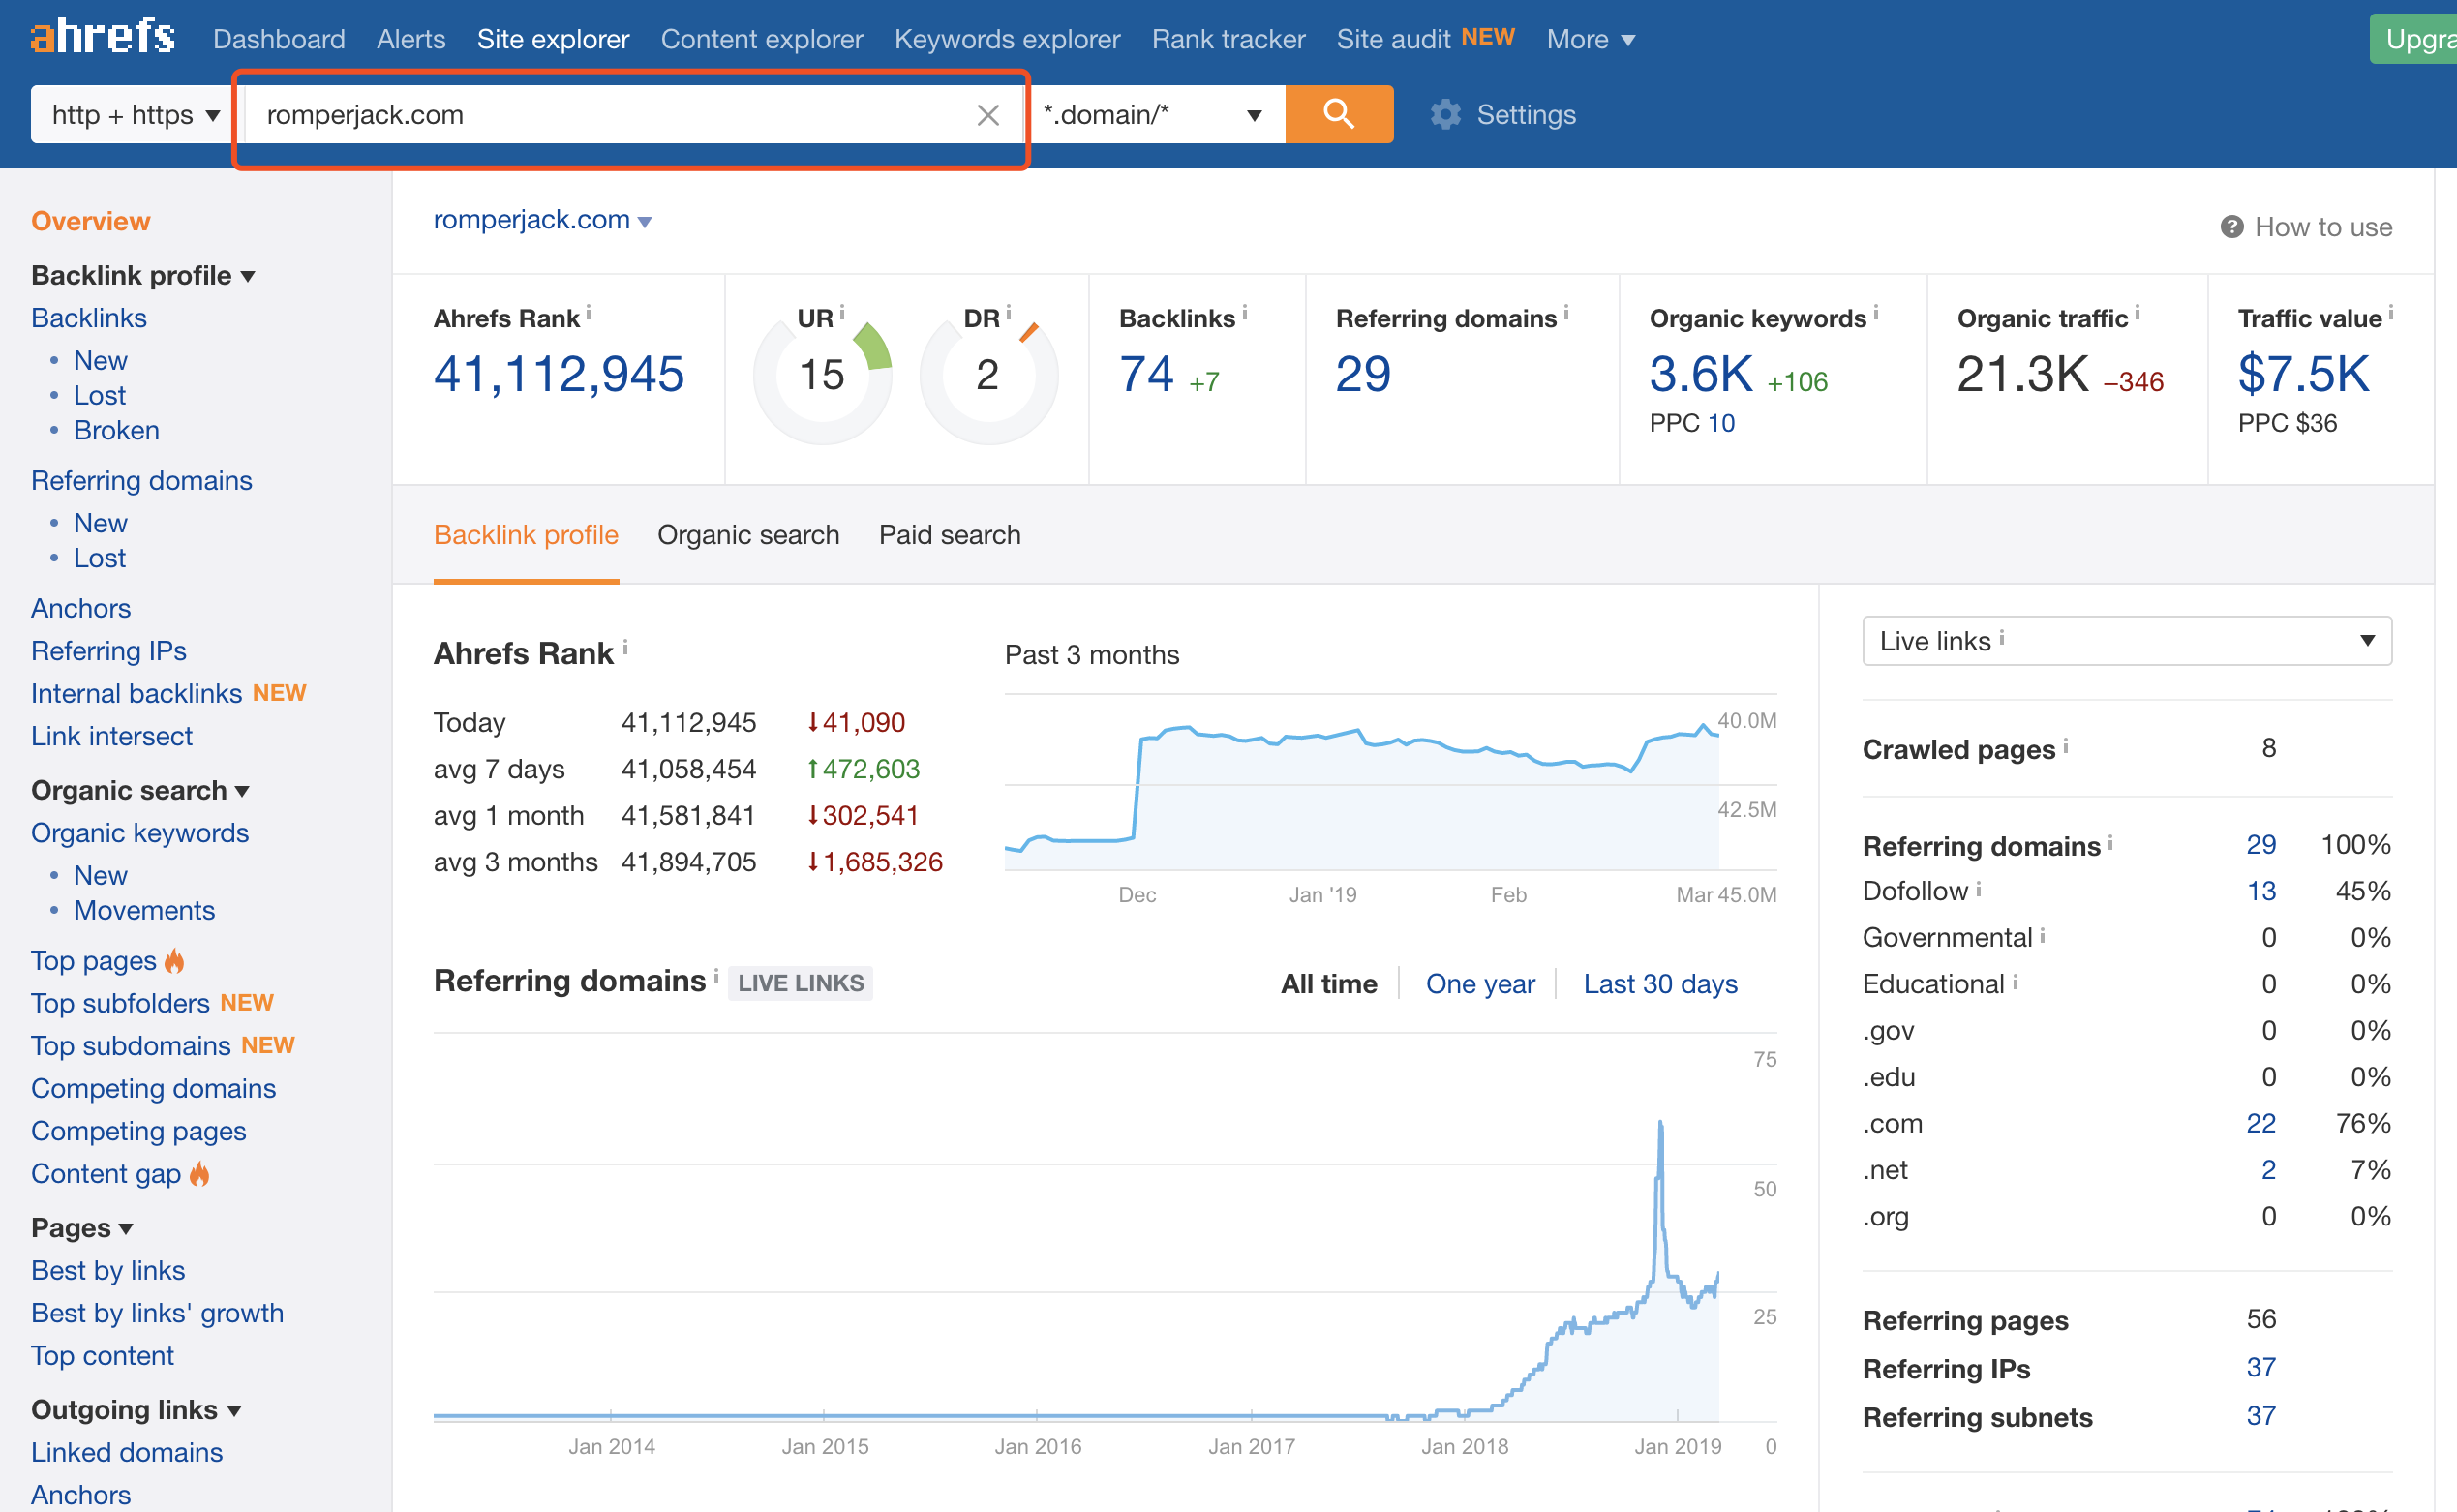Select All time referring domains range

click(x=1329, y=984)
